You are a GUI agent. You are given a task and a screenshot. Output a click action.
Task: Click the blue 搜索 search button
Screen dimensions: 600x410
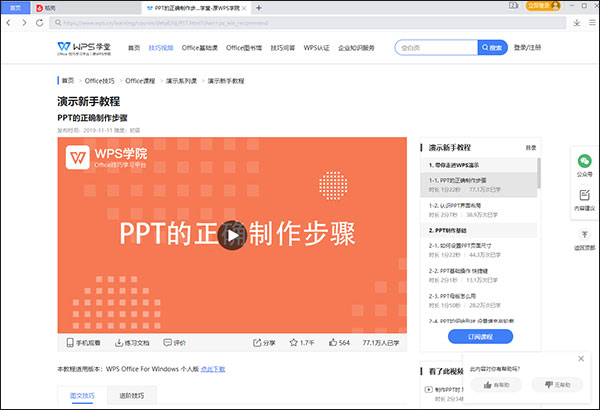tap(492, 47)
